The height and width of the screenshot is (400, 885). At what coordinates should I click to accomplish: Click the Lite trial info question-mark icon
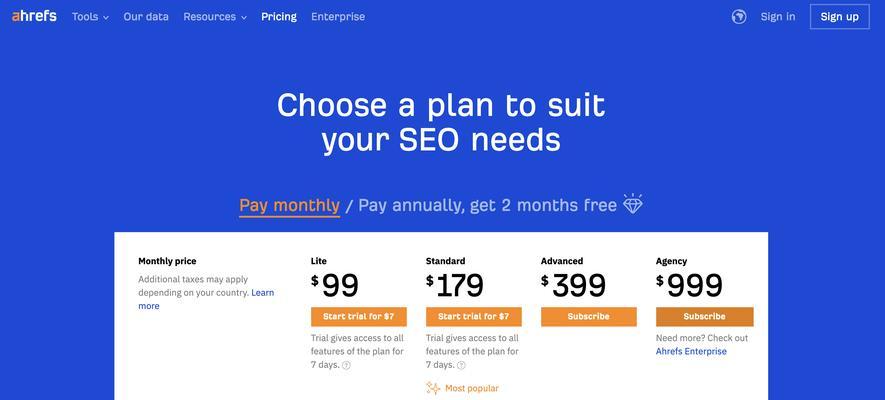(x=347, y=365)
